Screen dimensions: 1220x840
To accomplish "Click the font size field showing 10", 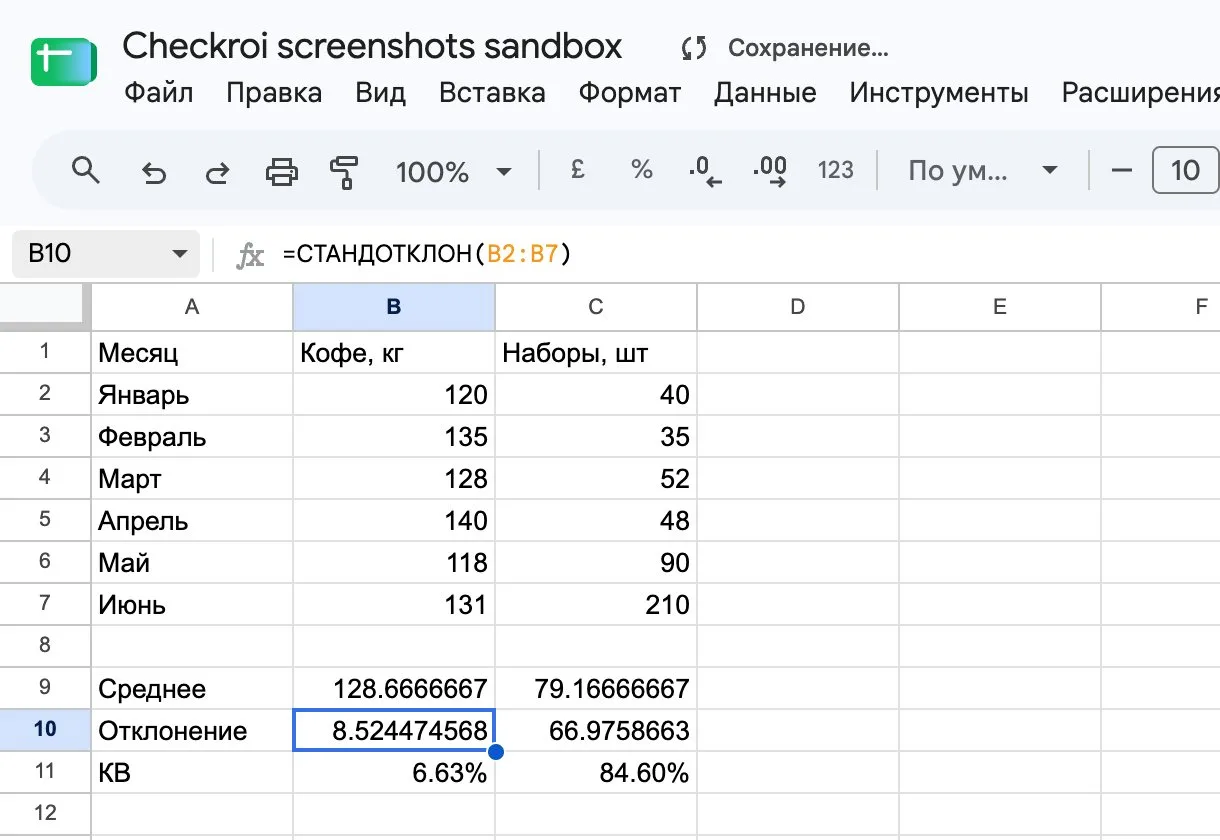I will [x=1185, y=170].
